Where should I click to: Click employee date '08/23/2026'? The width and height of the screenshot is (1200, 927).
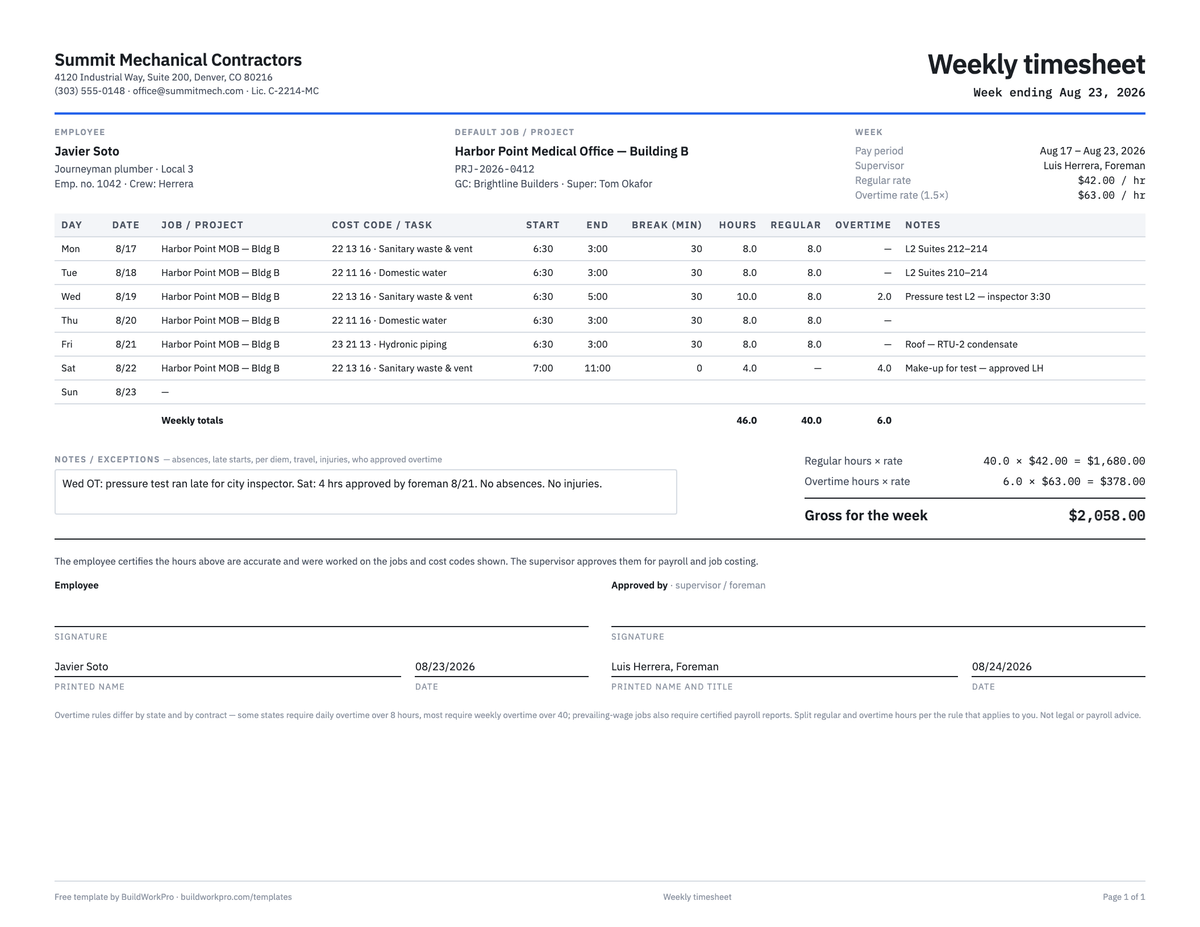(445, 667)
